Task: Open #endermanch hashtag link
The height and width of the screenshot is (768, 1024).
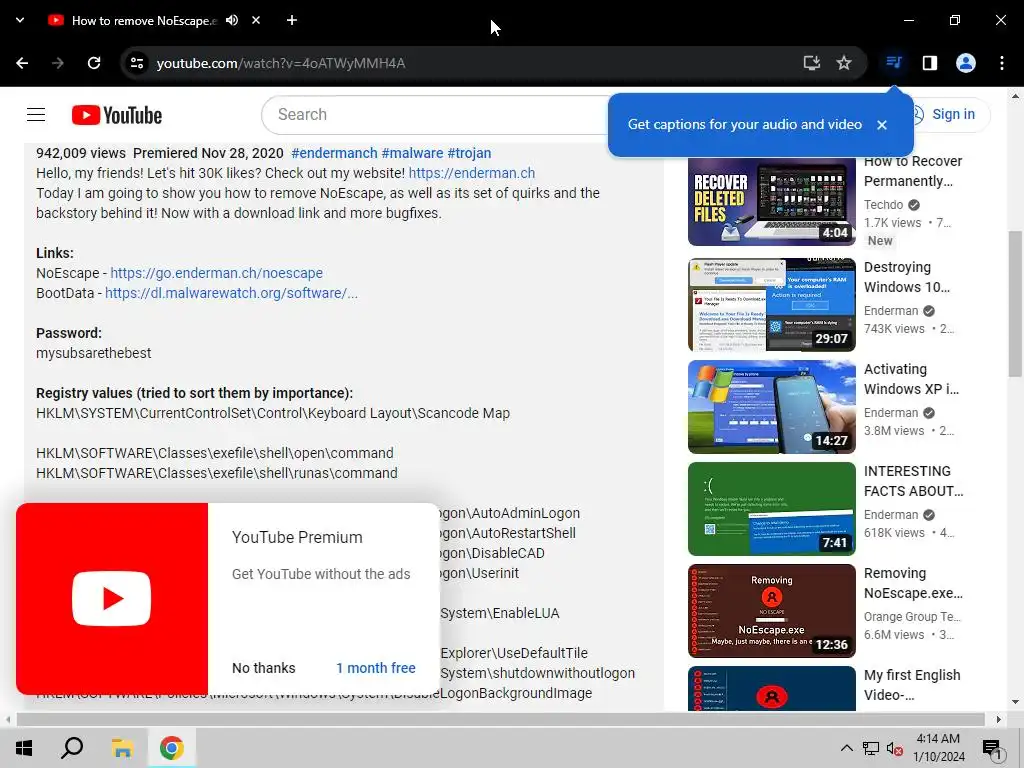Action: (x=334, y=153)
